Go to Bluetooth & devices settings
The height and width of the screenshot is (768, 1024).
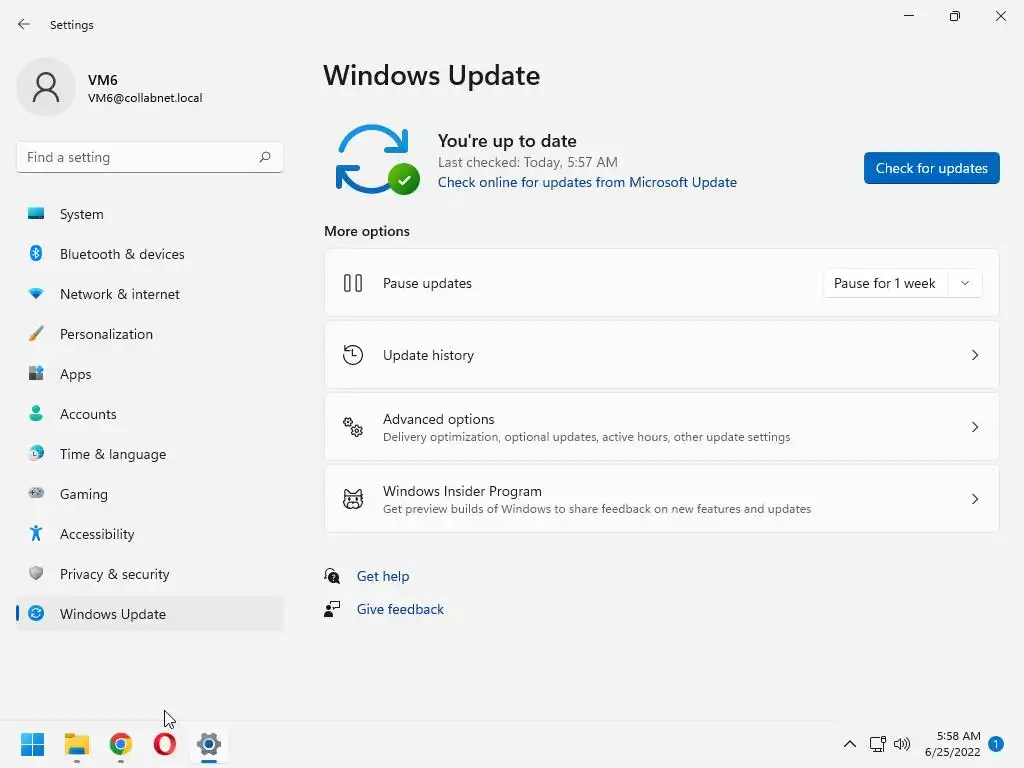(150, 253)
